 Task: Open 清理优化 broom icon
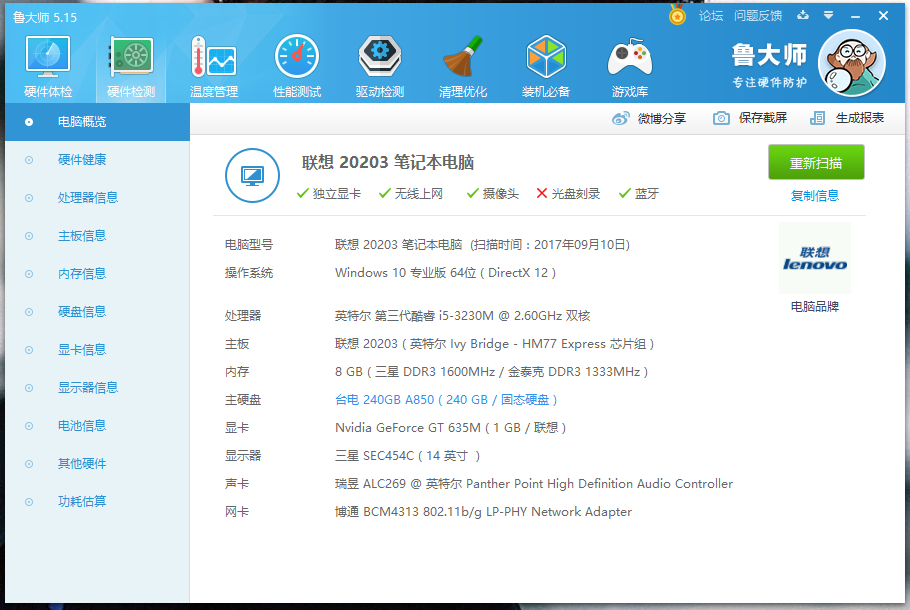pos(463,66)
